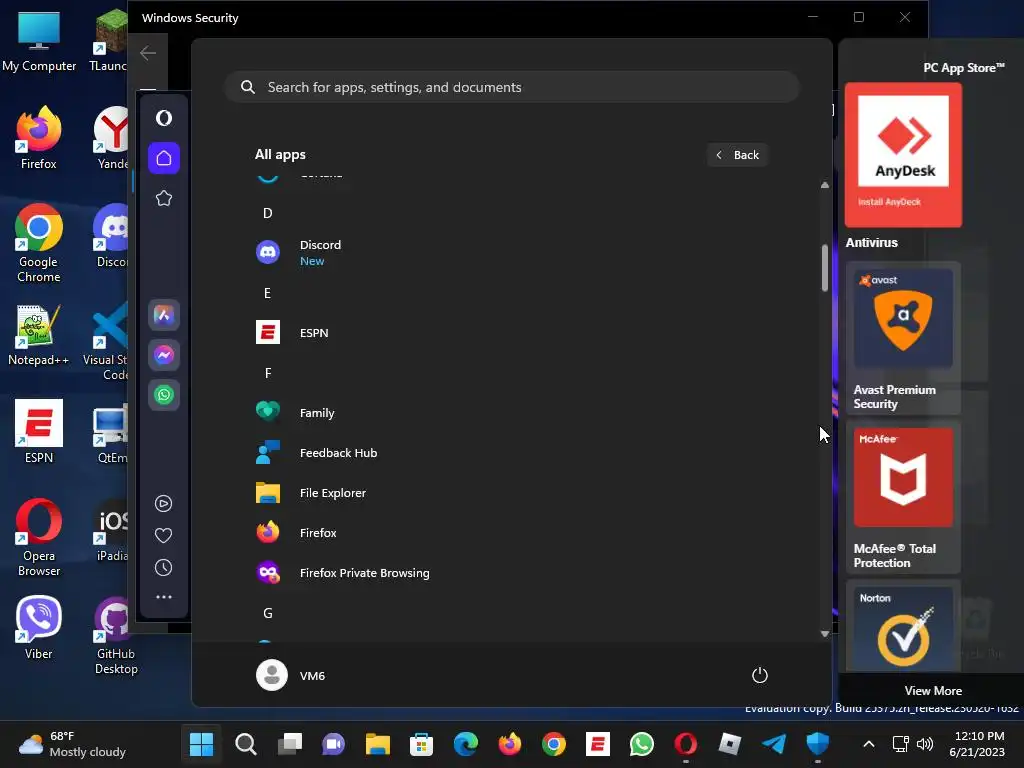This screenshot has width=1024, height=768.
Task: Open Telegram from the taskbar
Action: click(x=774, y=744)
